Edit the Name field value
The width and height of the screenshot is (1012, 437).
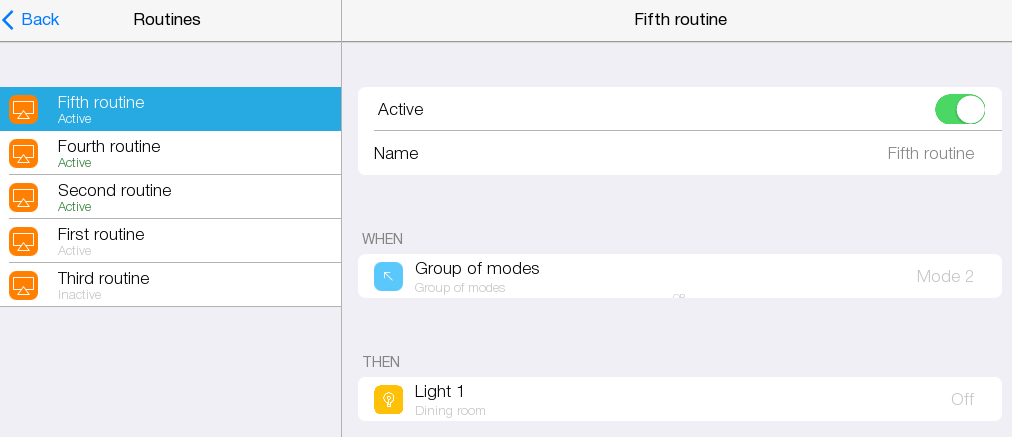930,153
